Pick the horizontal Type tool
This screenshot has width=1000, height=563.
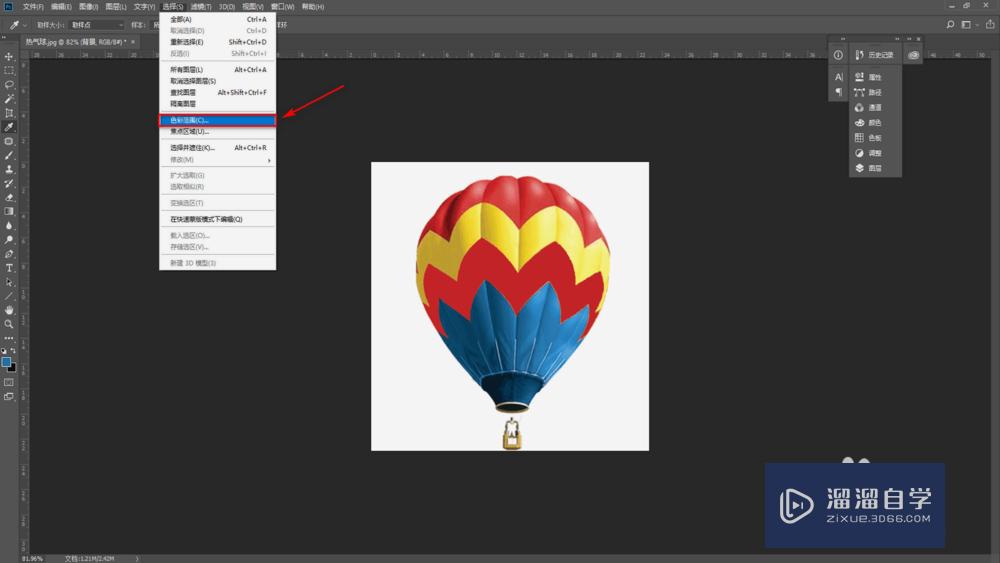9,268
